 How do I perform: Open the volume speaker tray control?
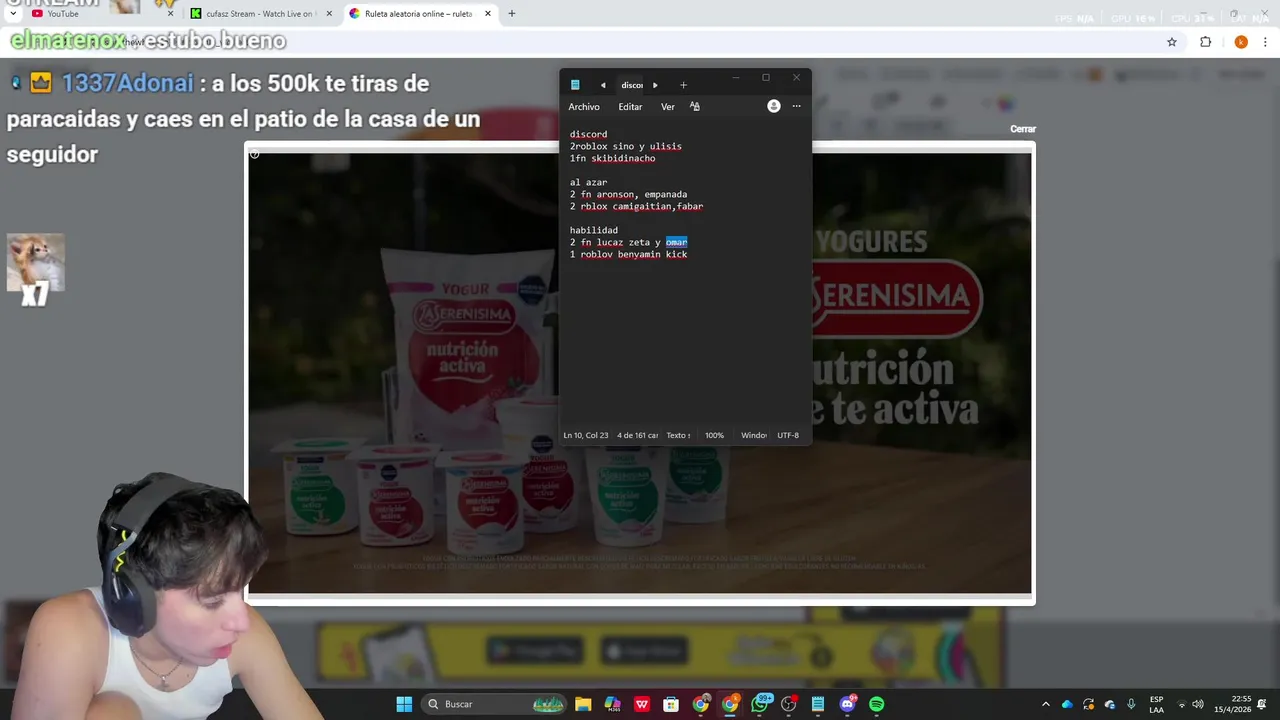1198,704
